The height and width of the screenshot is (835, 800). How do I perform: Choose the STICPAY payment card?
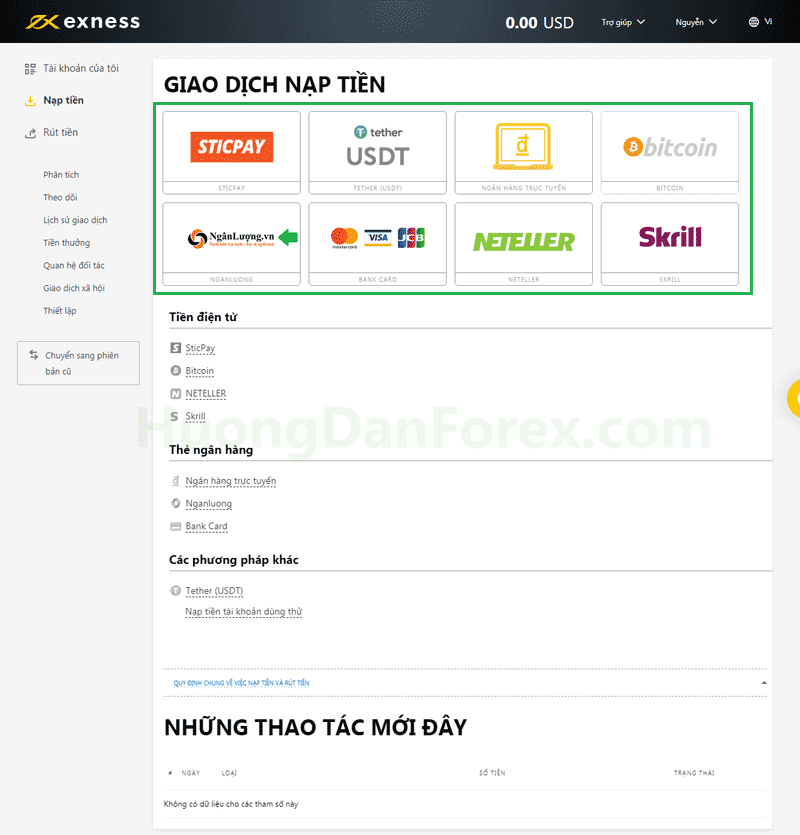tap(231, 152)
